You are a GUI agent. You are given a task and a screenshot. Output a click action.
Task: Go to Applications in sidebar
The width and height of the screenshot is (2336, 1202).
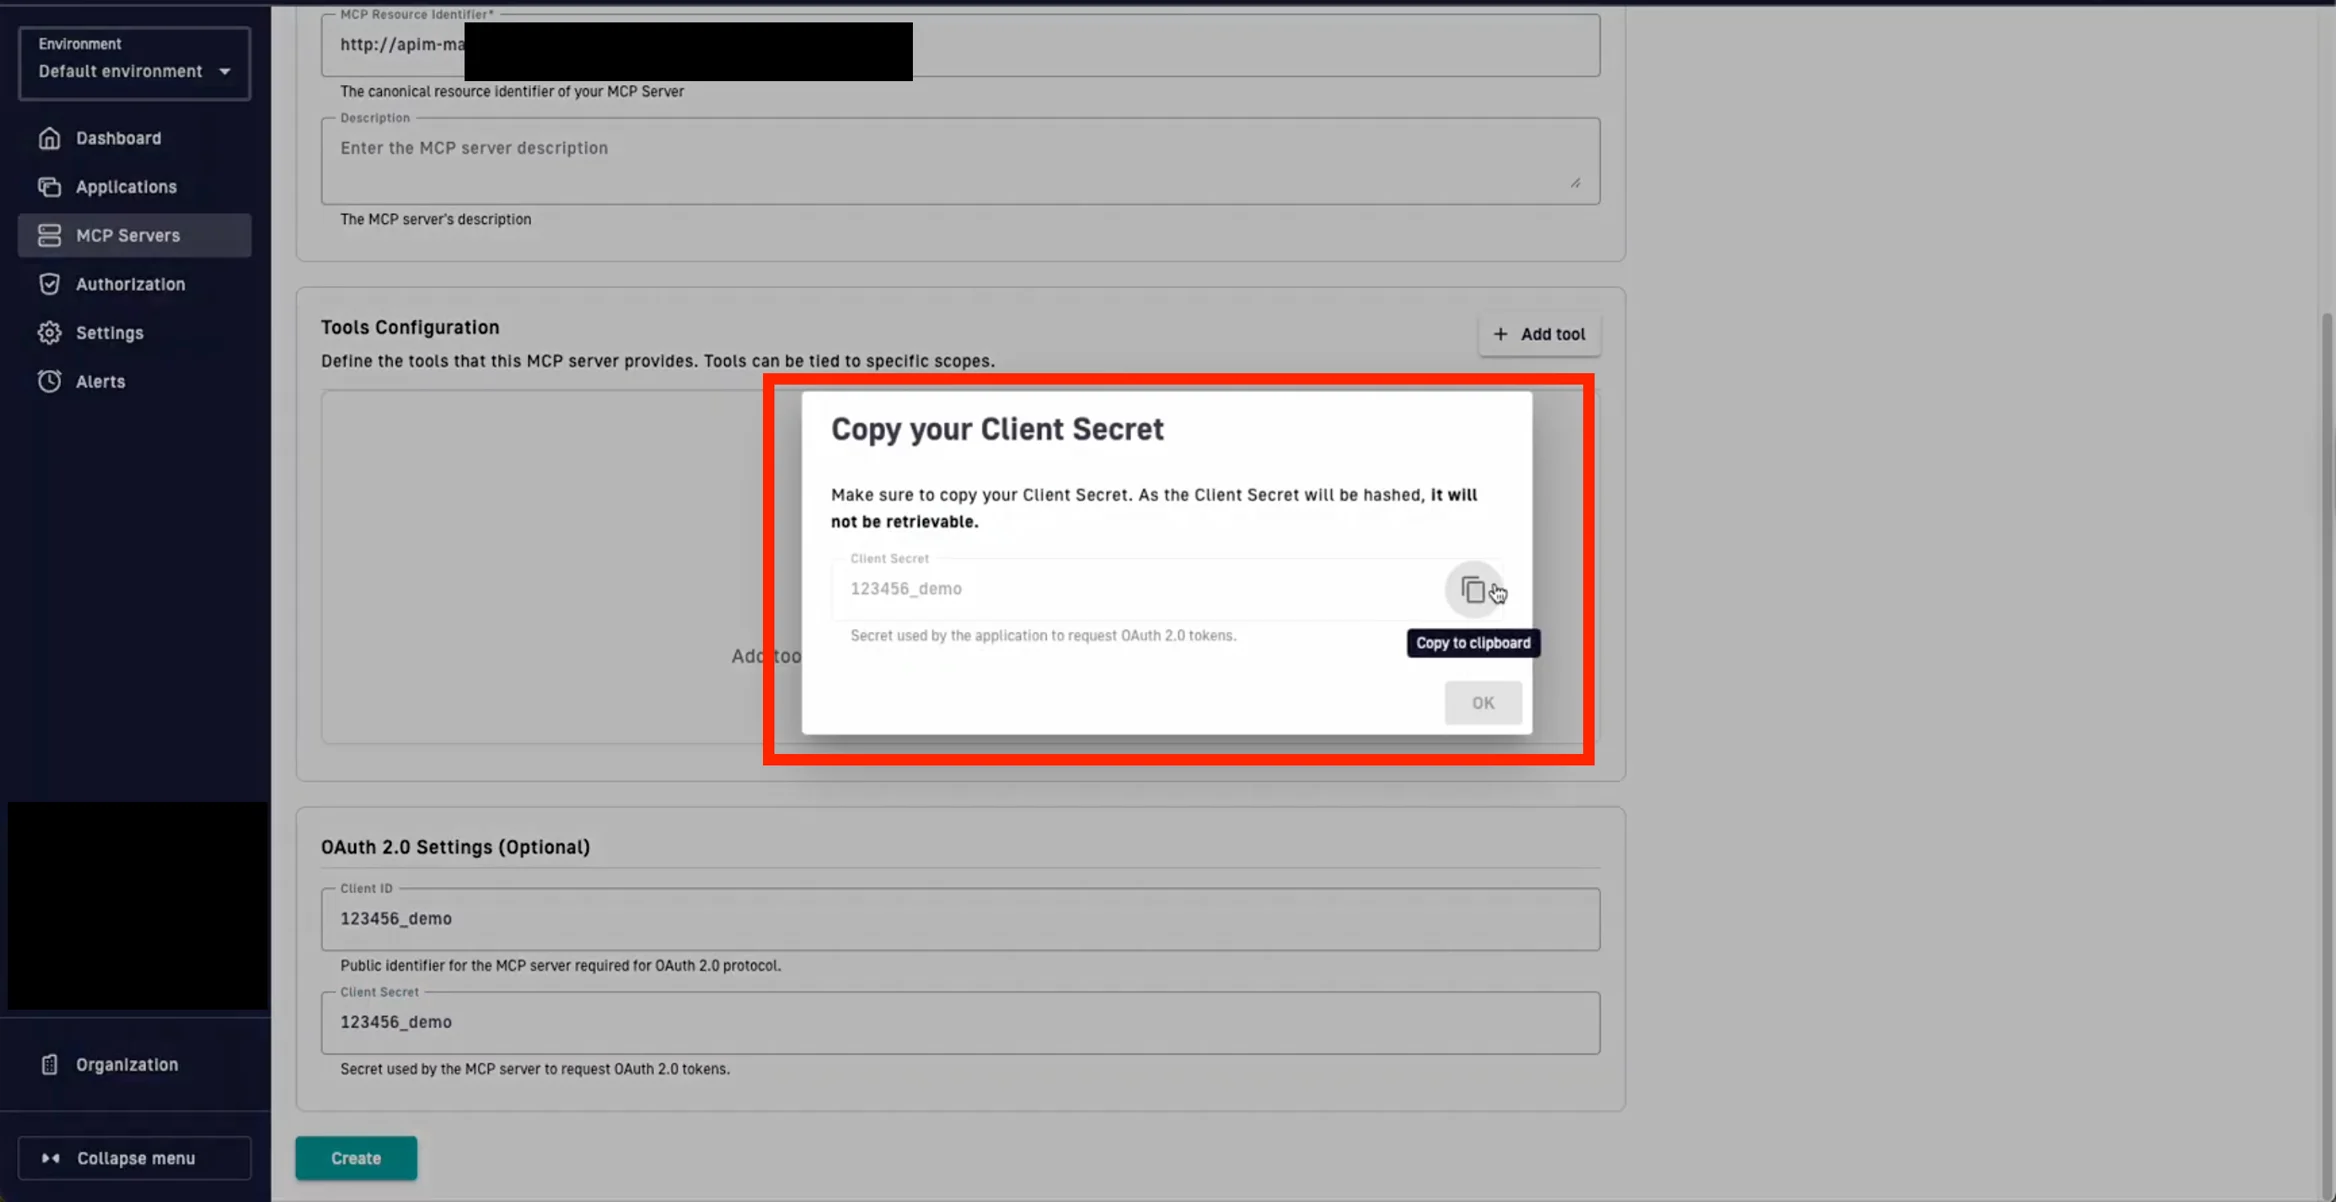pyautogui.click(x=126, y=187)
